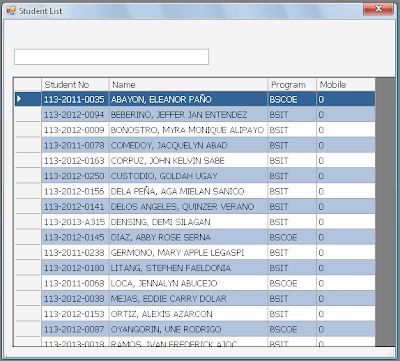
Task: Select name MEJAS, EDDIE CARRY DOLAR
Action: pos(188,298)
